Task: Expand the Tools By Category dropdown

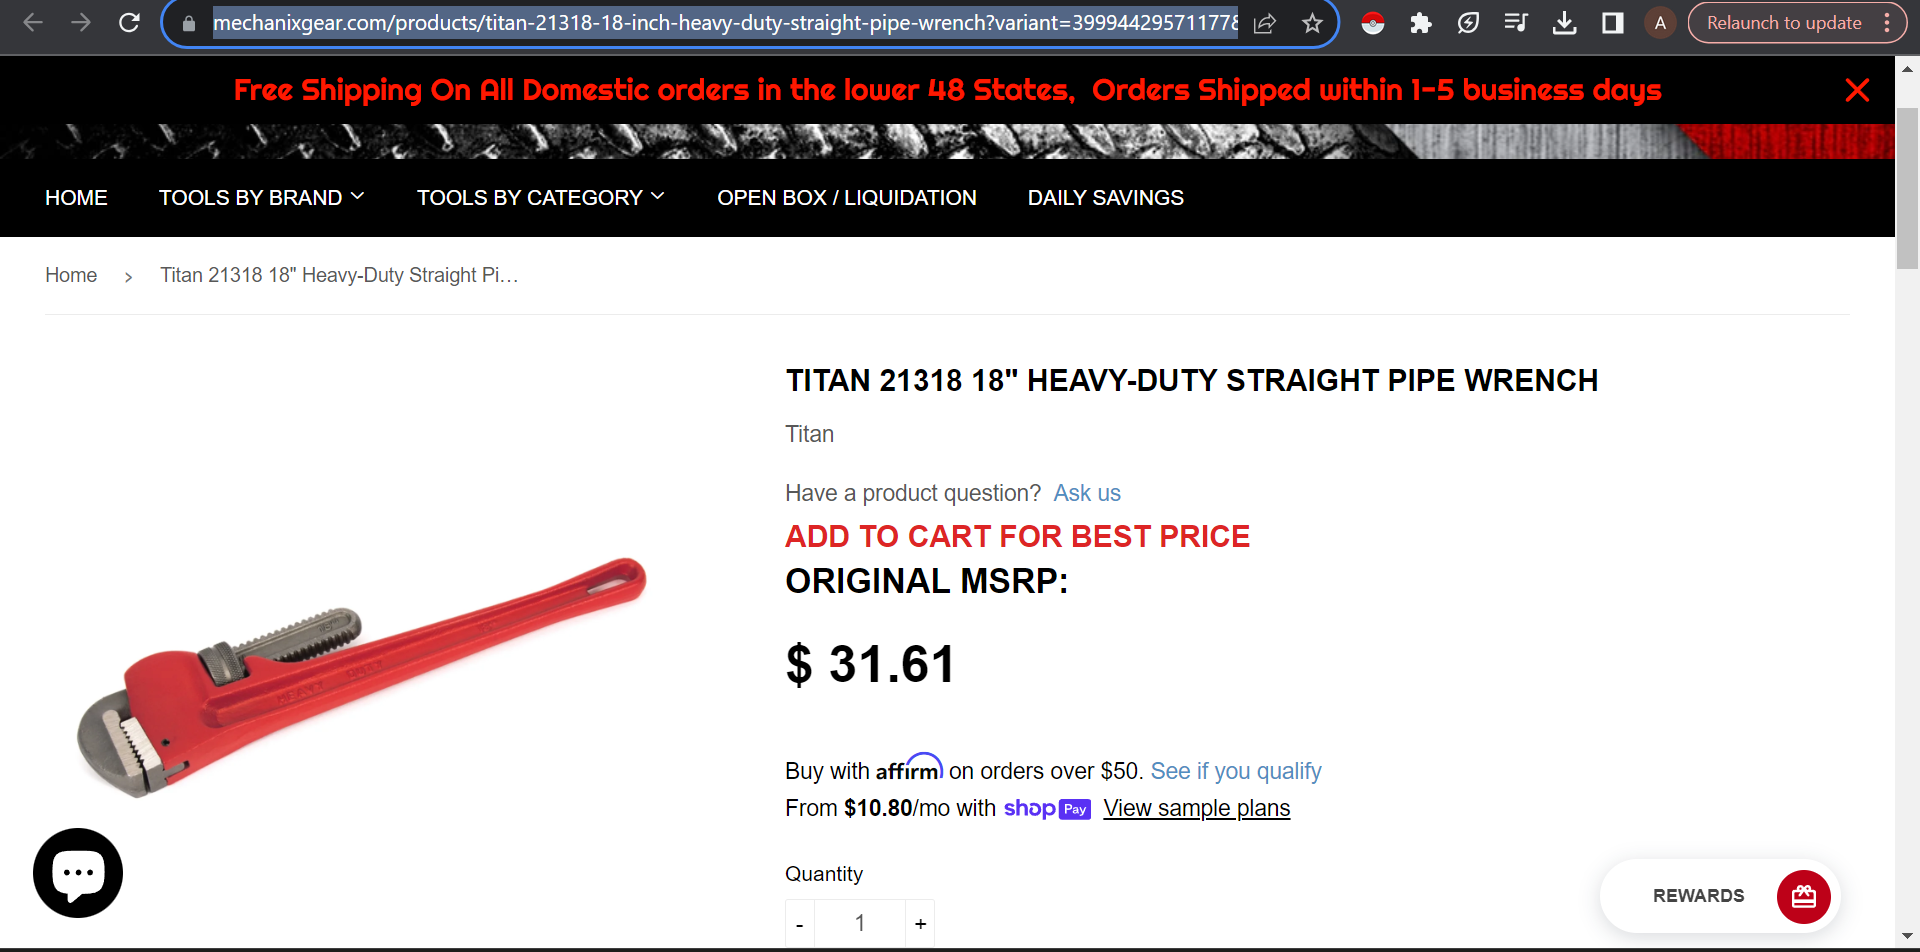Action: click(540, 198)
